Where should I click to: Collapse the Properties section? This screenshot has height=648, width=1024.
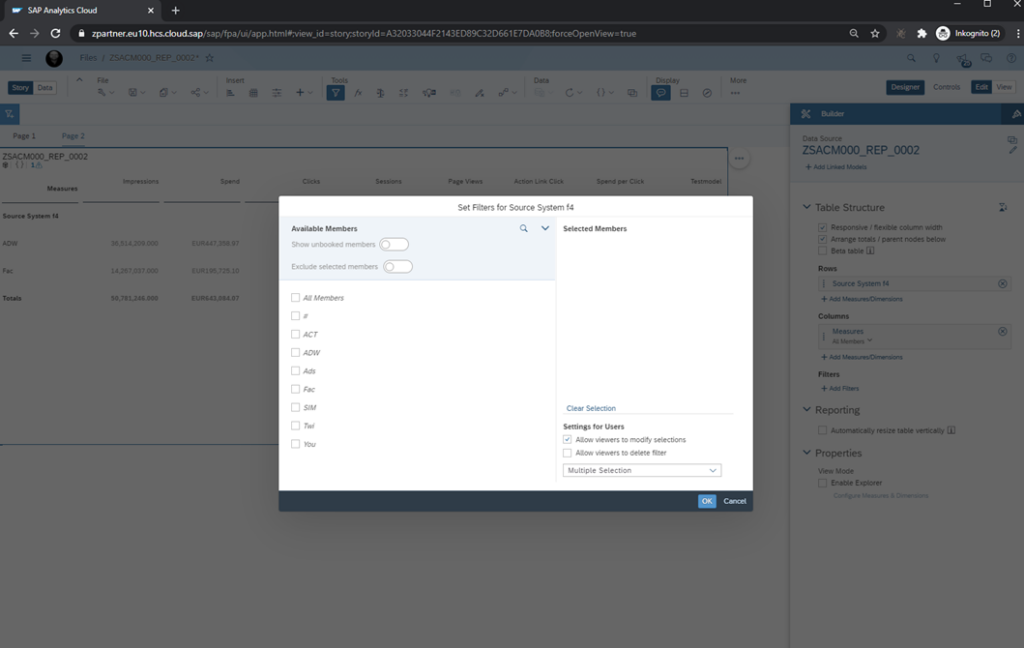(x=807, y=453)
